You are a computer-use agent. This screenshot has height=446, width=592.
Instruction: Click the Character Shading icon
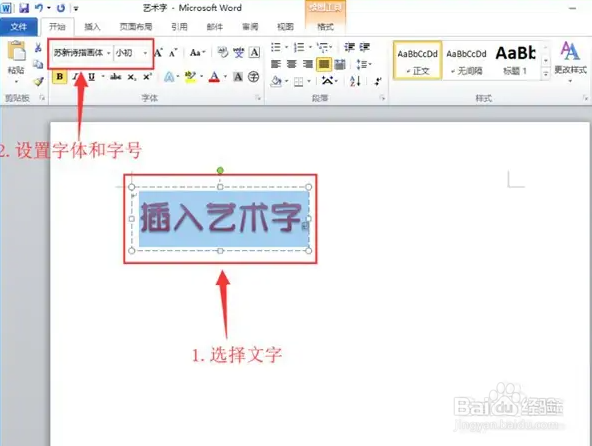click(238, 77)
